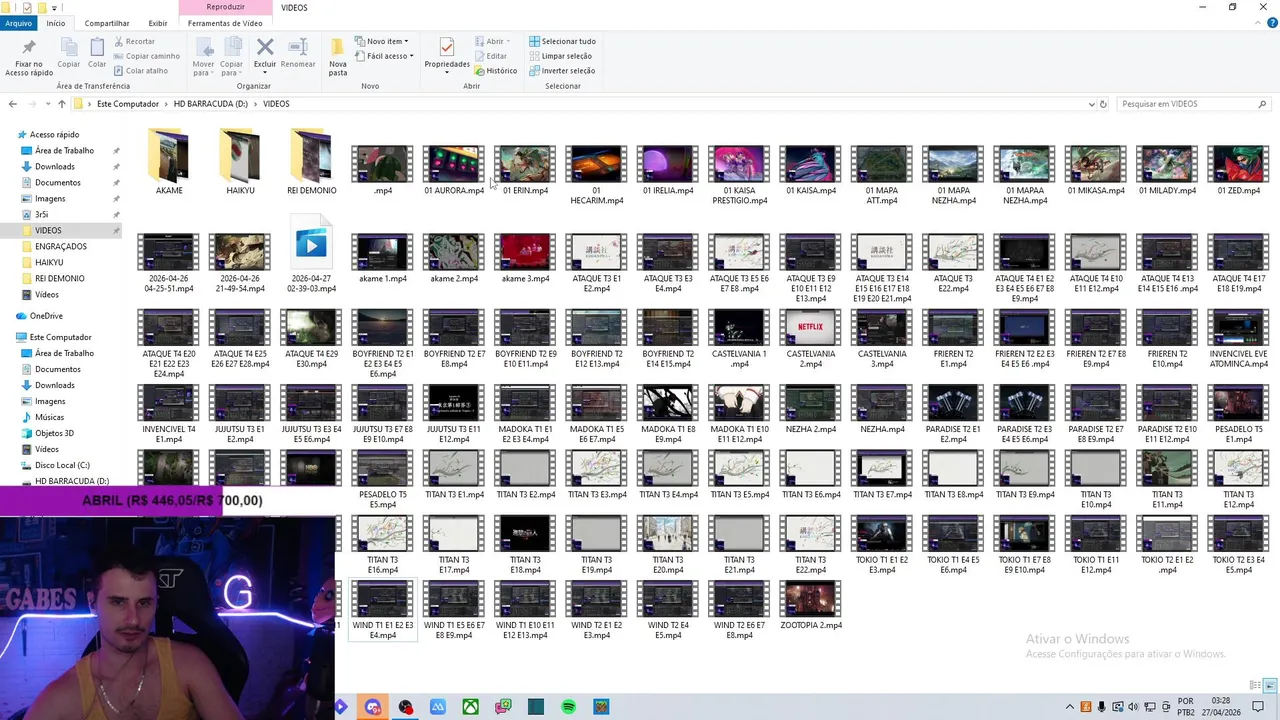Select the file named 2026-04-27 02-39-03.mp4
The height and width of the screenshot is (720, 1280).
click(x=311, y=253)
